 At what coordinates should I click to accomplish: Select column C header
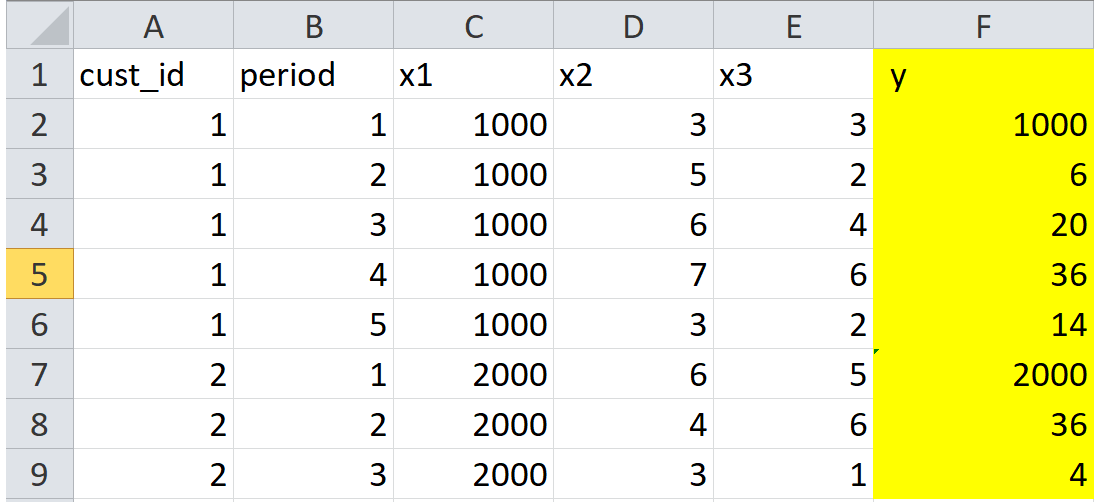pyautogui.click(x=473, y=27)
